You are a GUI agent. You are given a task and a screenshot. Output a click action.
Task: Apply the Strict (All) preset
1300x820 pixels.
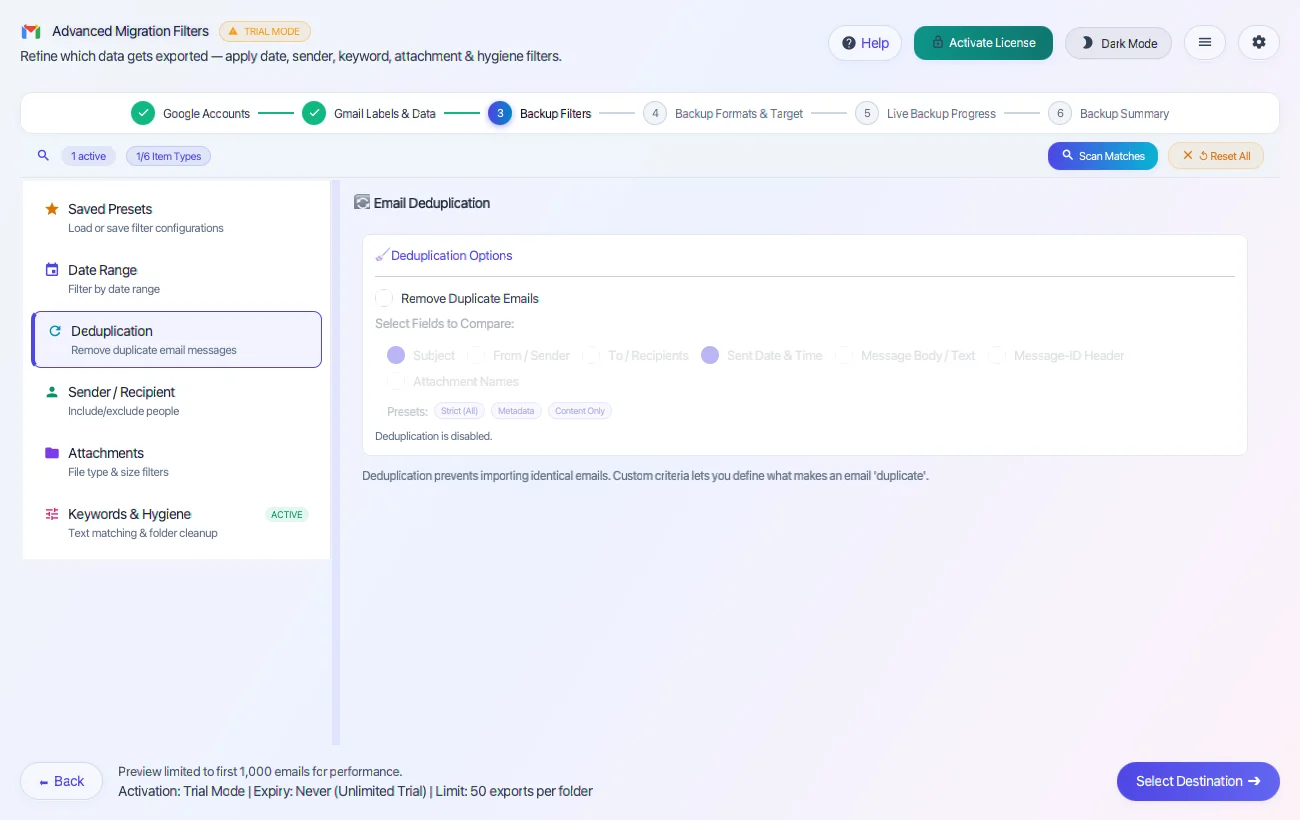click(x=461, y=411)
